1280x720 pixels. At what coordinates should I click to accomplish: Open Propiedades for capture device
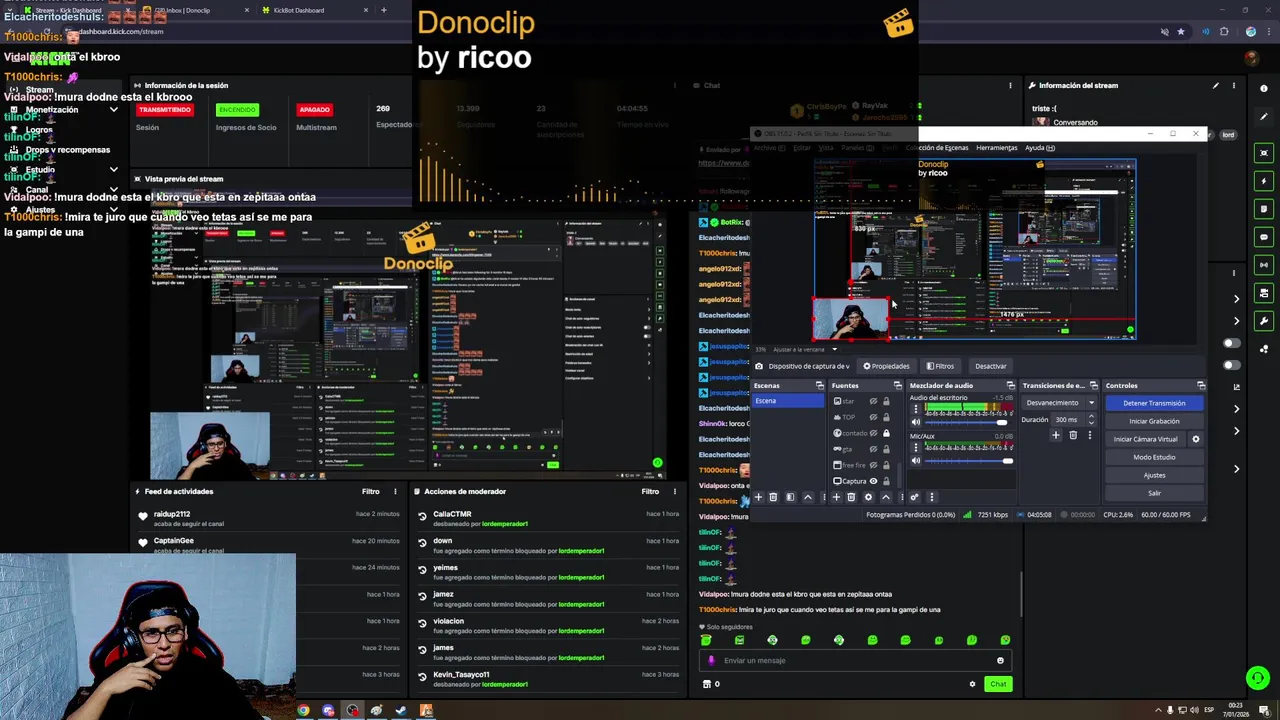pos(886,366)
